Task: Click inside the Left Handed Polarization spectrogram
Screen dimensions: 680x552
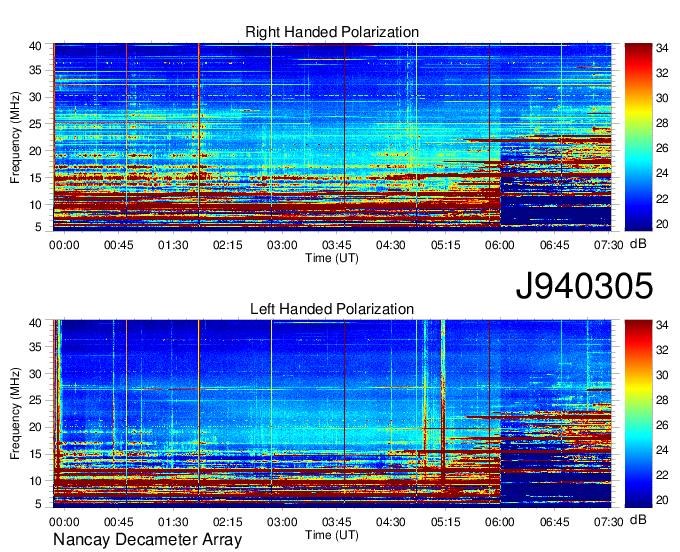Action: (x=332, y=413)
